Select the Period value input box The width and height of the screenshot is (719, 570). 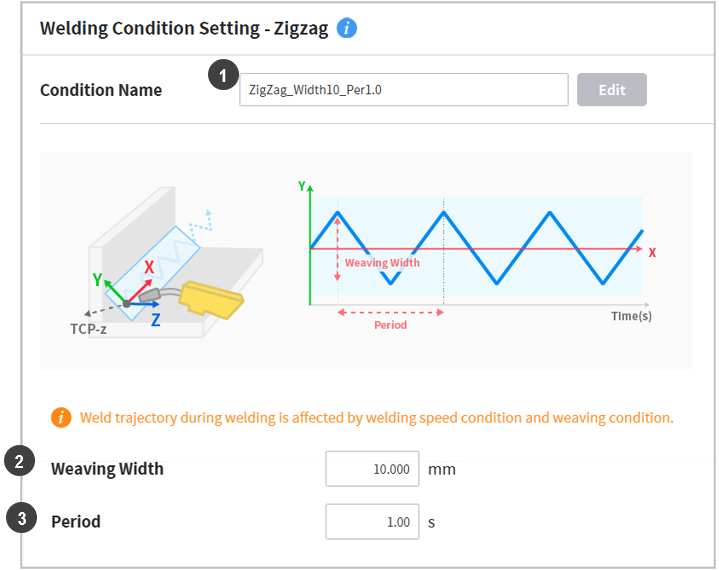372,521
